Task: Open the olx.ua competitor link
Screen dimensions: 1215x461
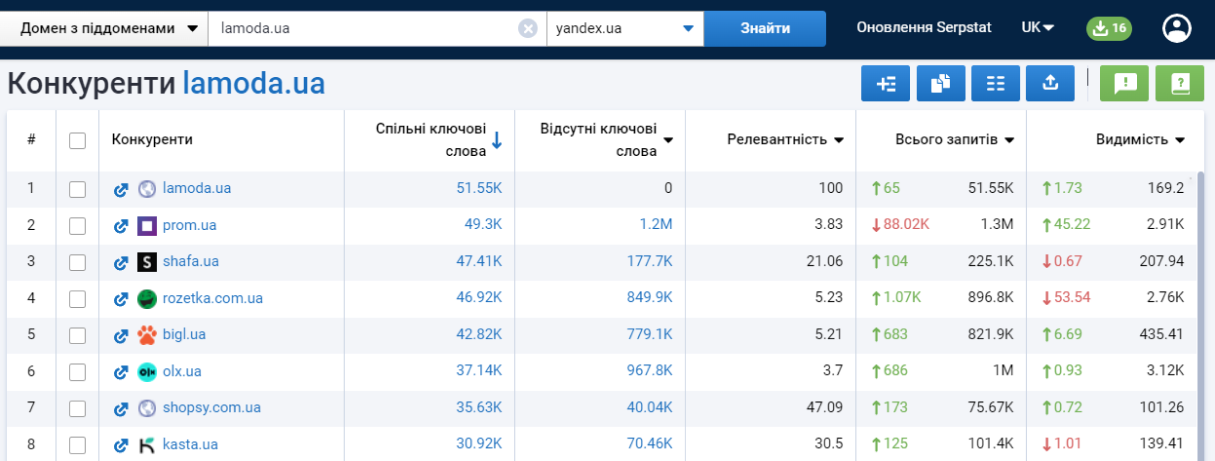Action: click(x=182, y=372)
